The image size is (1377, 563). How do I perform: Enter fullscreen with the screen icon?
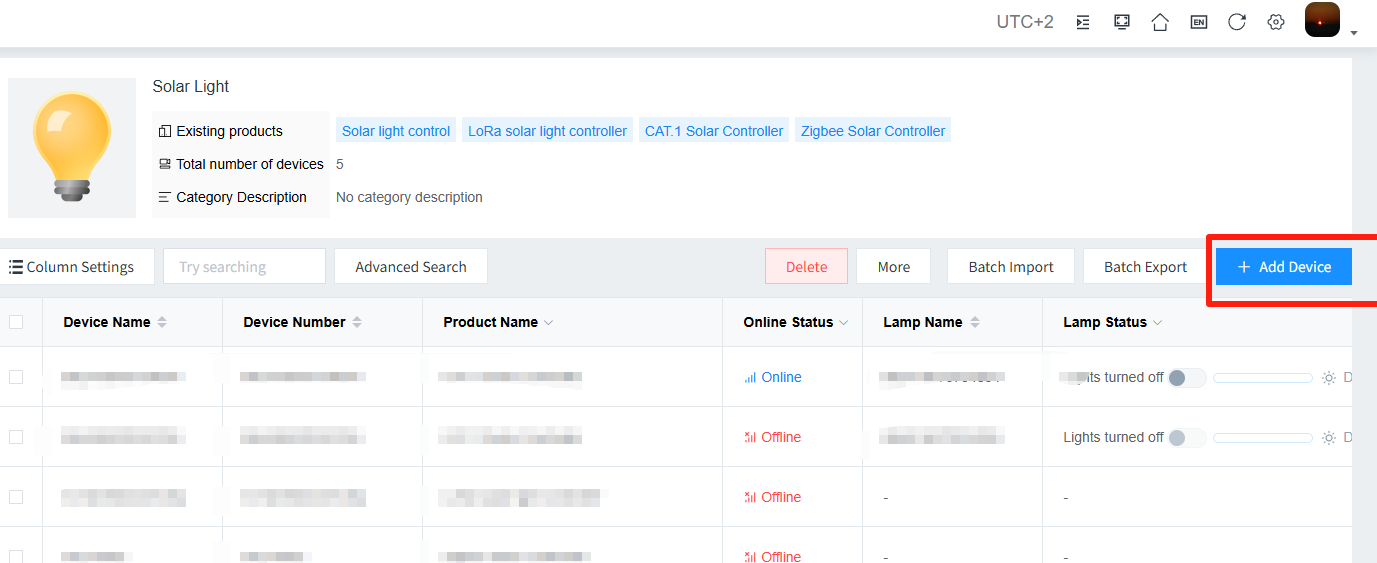pyautogui.click(x=1122, y=22)
